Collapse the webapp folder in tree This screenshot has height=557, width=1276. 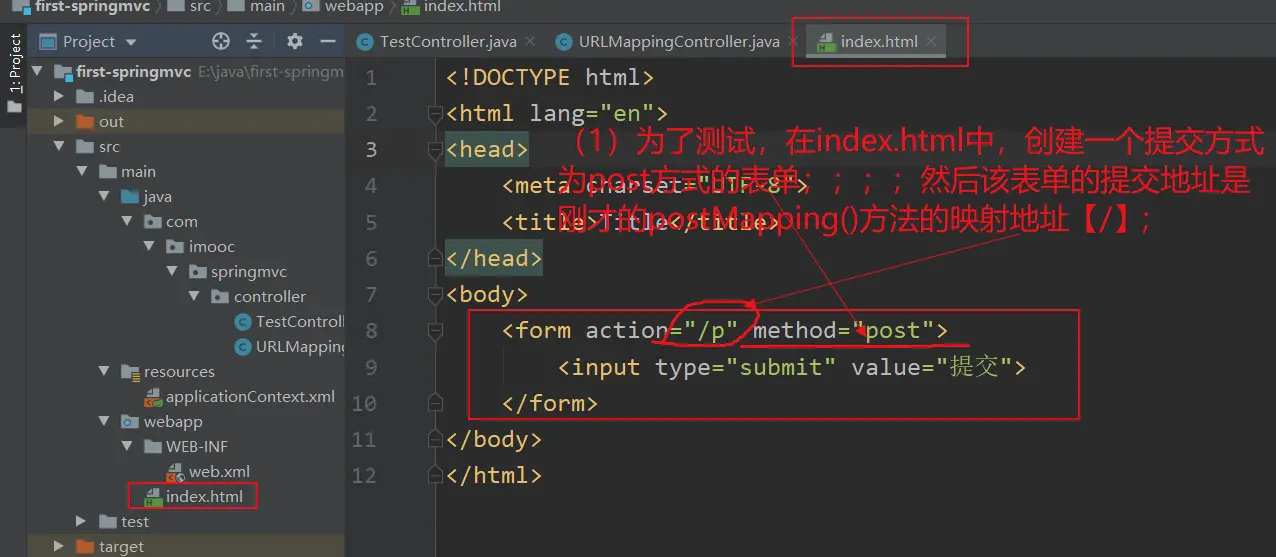click(105, 421)
